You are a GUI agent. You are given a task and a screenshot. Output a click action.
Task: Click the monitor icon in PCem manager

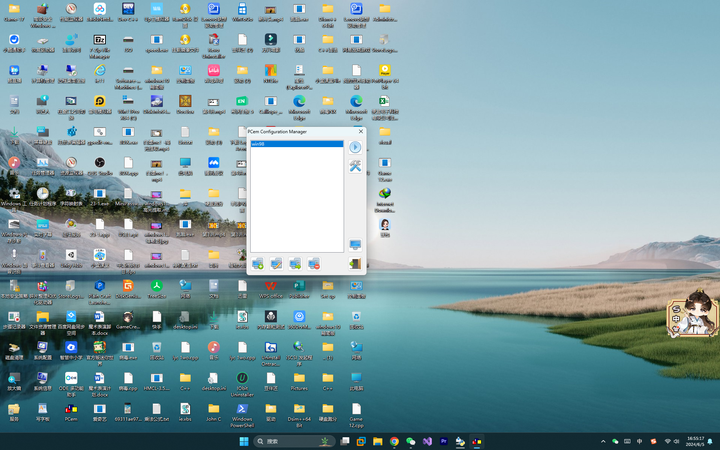coord(355,245)
